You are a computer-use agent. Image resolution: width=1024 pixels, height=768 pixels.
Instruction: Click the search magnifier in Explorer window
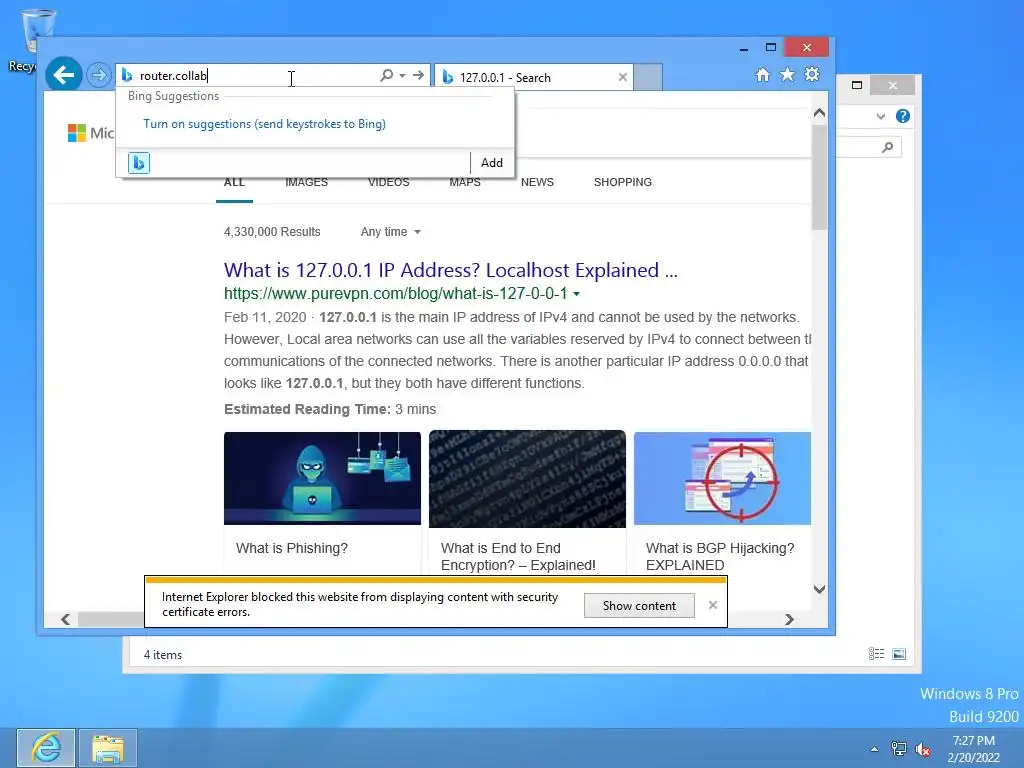coord(888,148)
